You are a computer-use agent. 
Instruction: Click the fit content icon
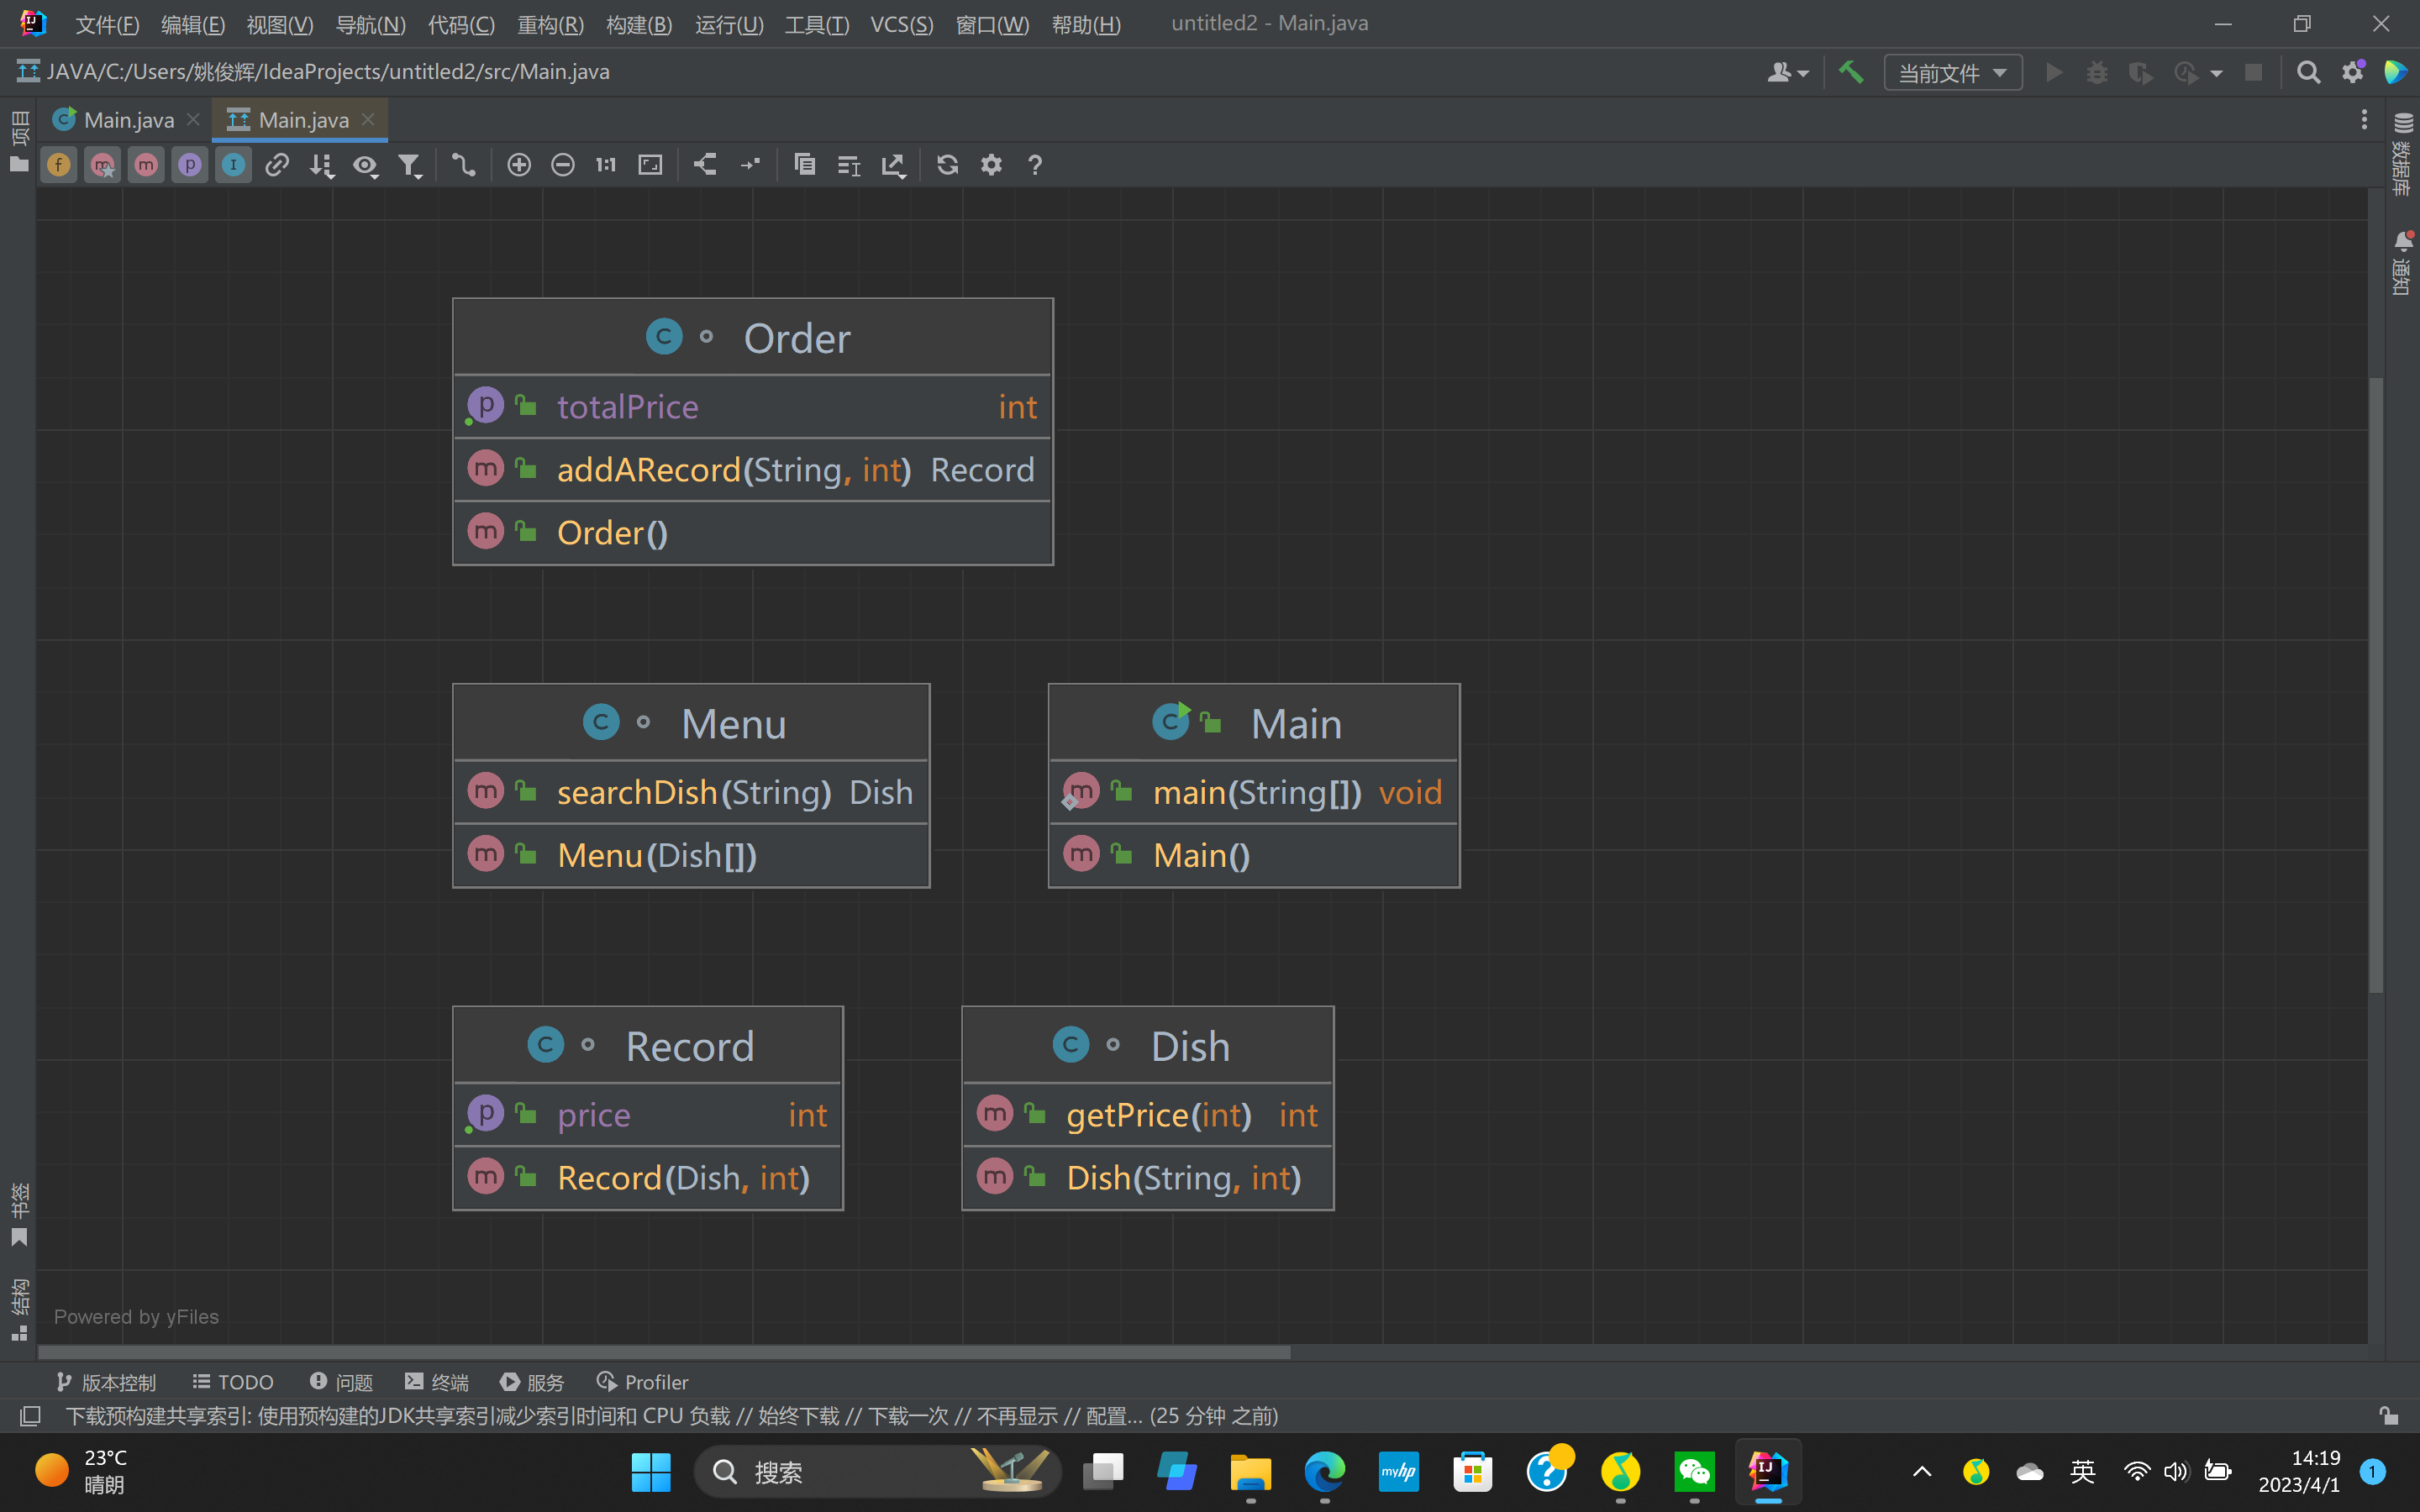[x=650, y=165]
